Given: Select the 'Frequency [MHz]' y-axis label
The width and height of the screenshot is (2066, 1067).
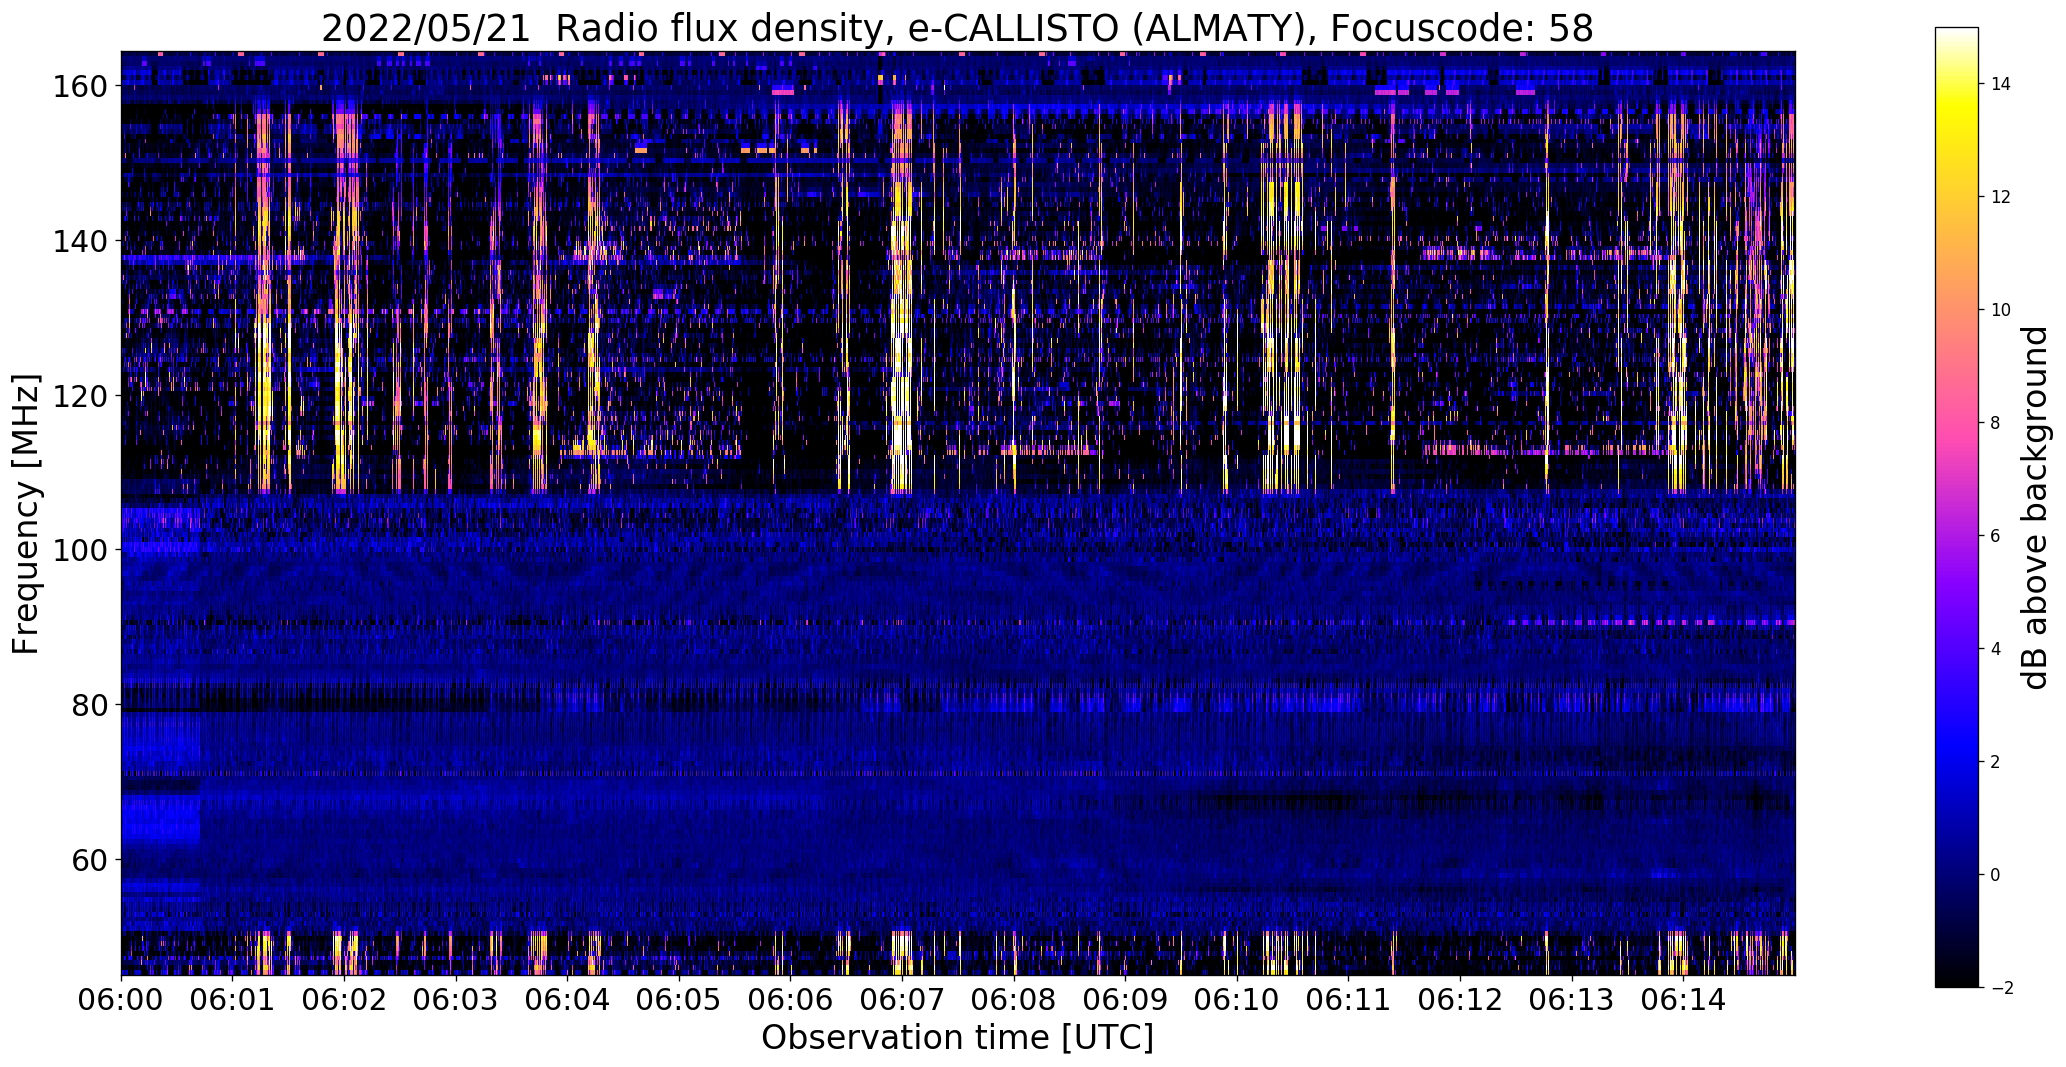Looking at the screenshot, I should (x=26, y=514).
